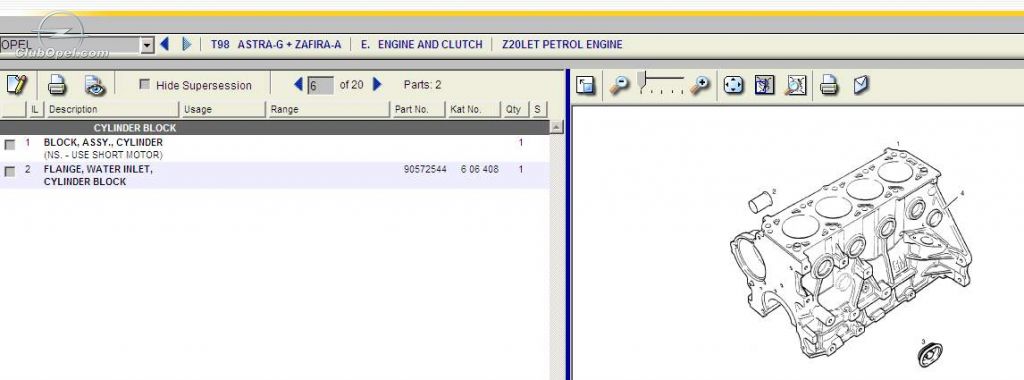Check the box for BLOCK, ASSY., CYLINDER
This screenshot has width=1024, height=380.
pos(10,144)
